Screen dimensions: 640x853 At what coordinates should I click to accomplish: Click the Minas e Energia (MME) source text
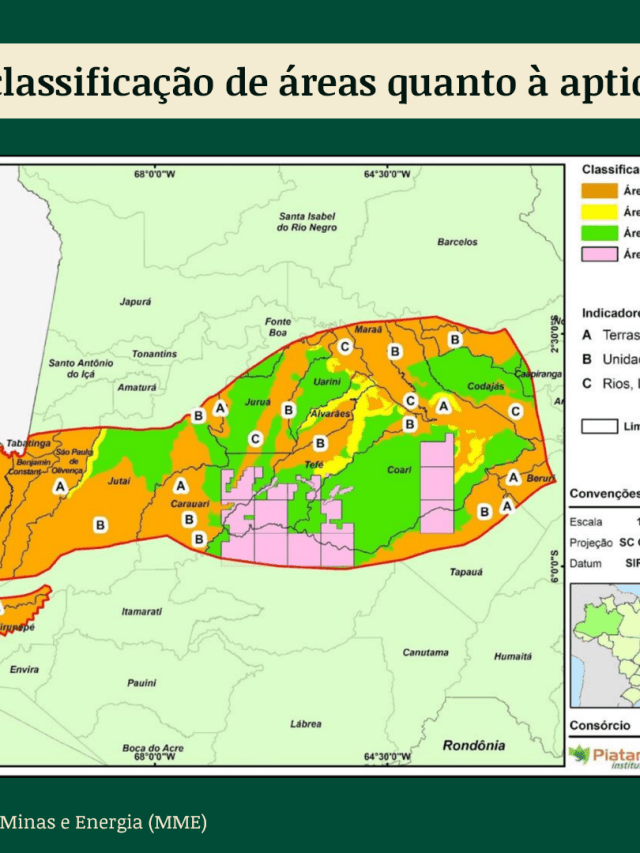pyautogui.click(x=103, y=822)
